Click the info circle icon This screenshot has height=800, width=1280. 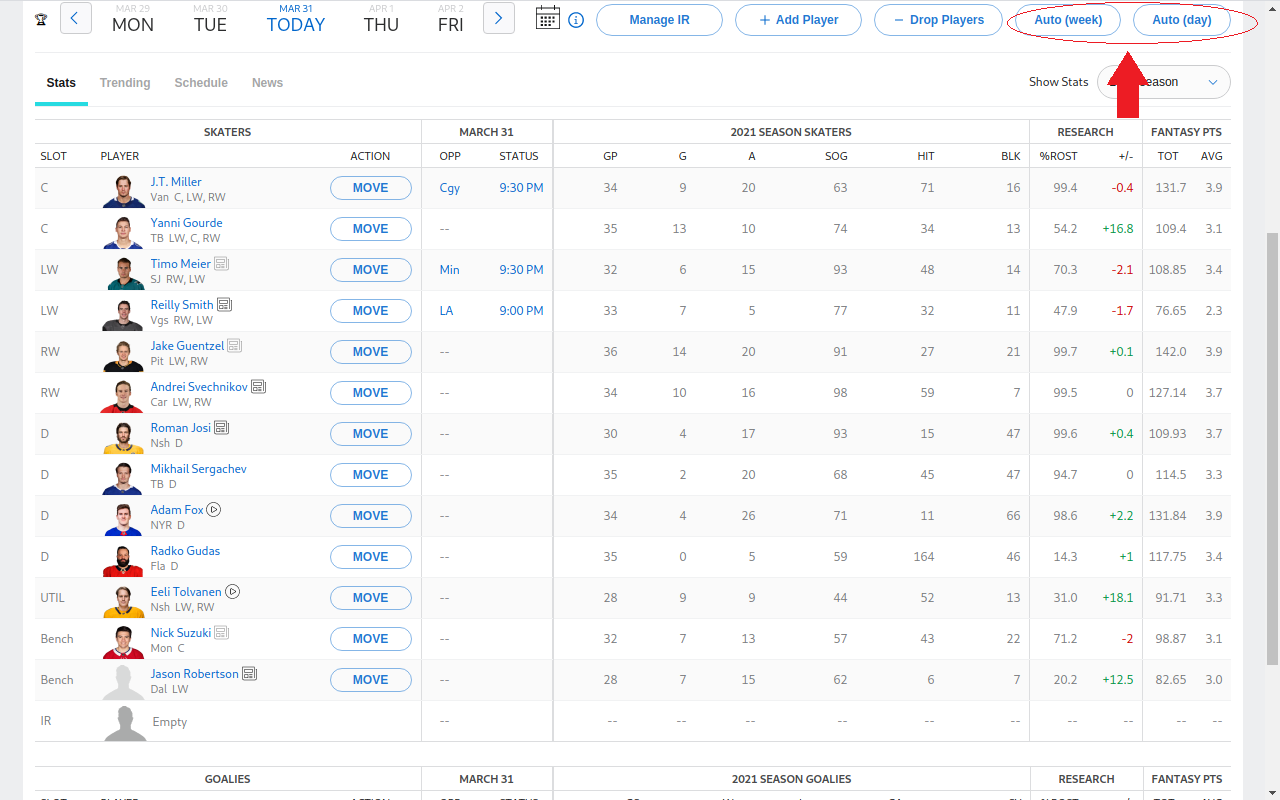click(576, 19)
